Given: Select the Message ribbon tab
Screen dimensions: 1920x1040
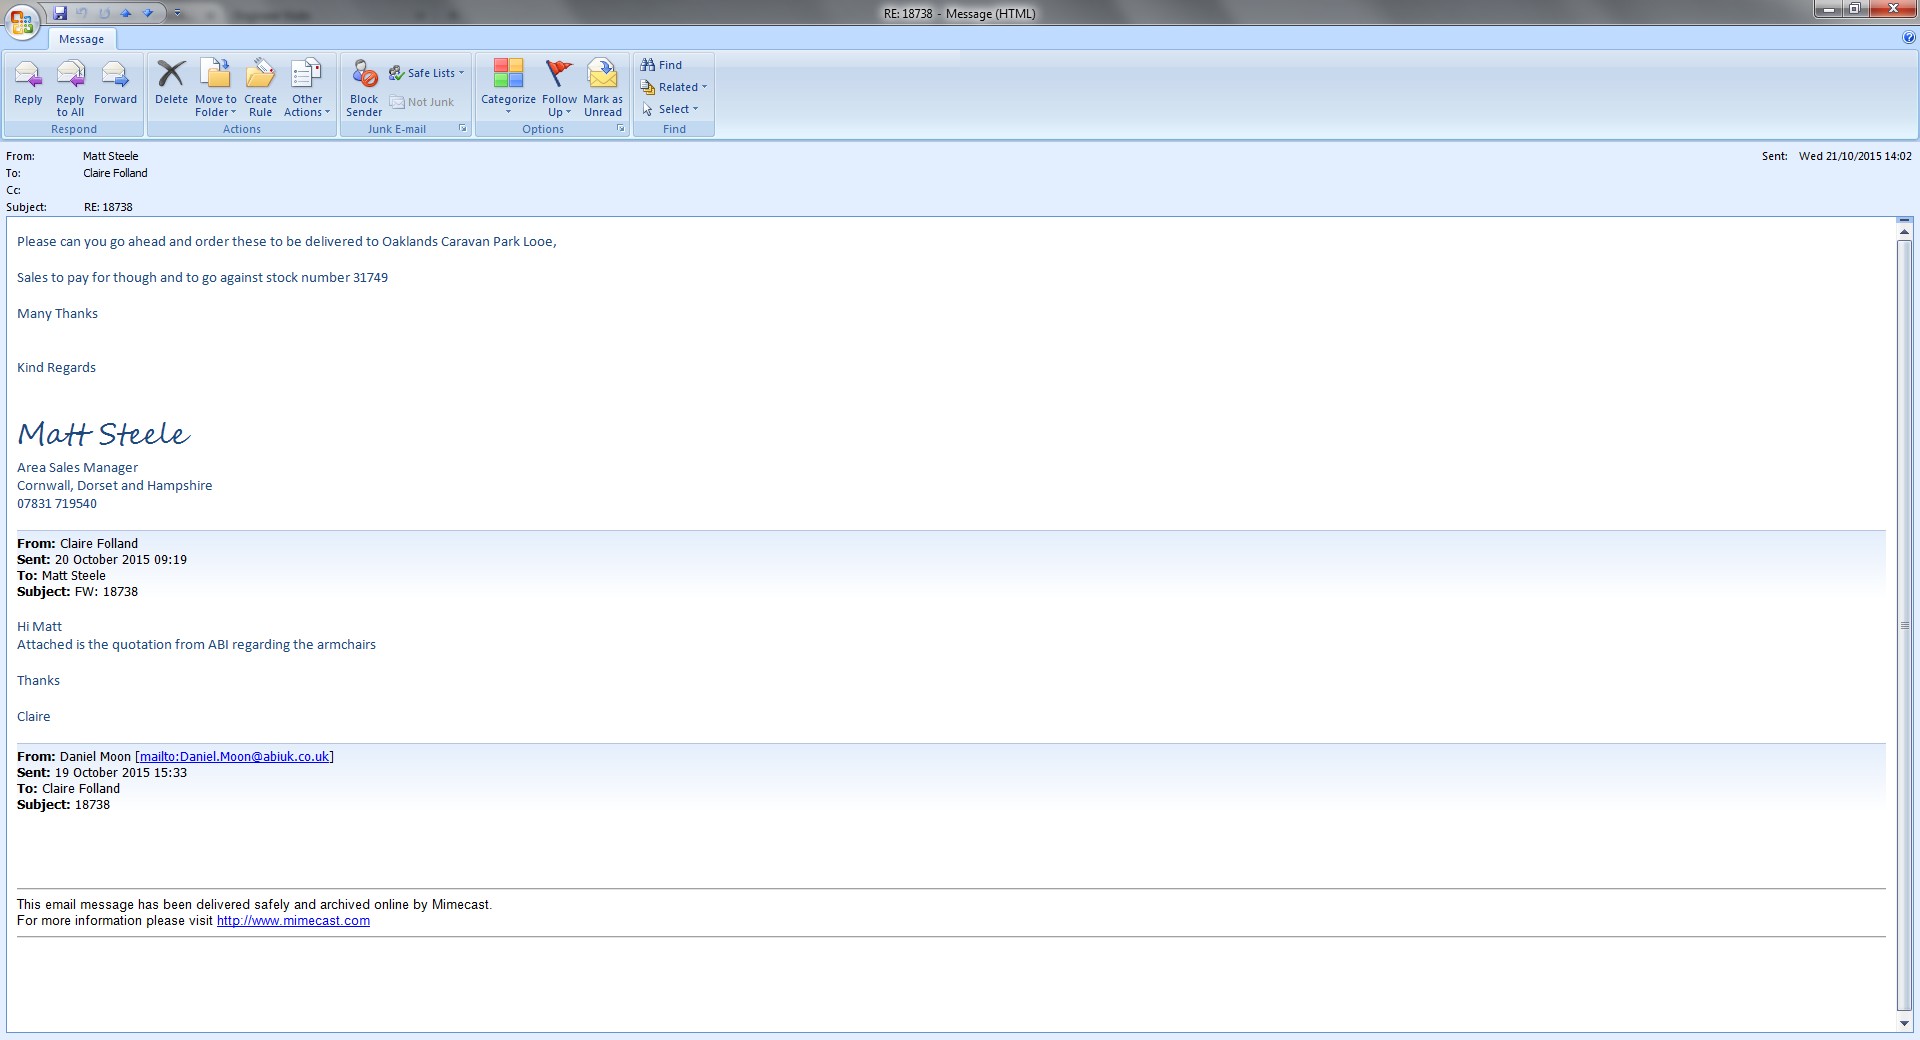Looking at the screenshot, I should coord(81,39).
